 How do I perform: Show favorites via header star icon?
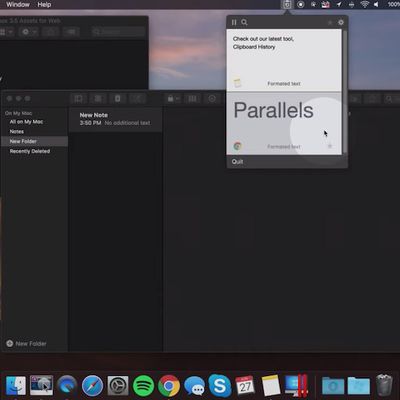pos(330,23)
